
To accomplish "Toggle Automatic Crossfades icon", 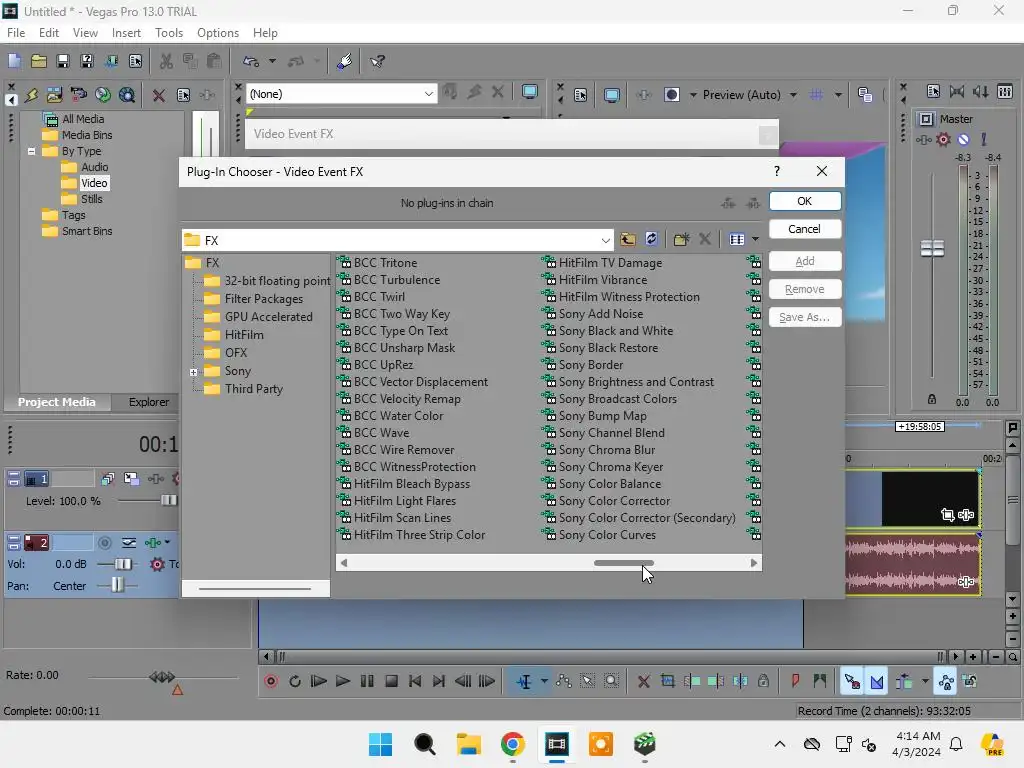I will (876, 682).
